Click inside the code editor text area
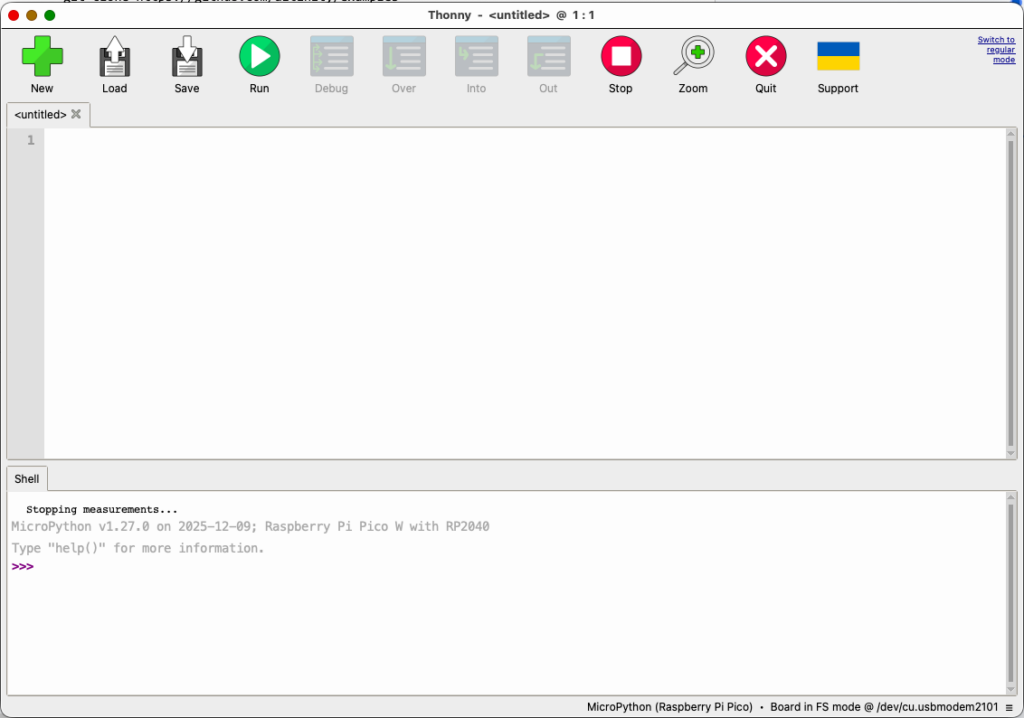 [520, 290]
